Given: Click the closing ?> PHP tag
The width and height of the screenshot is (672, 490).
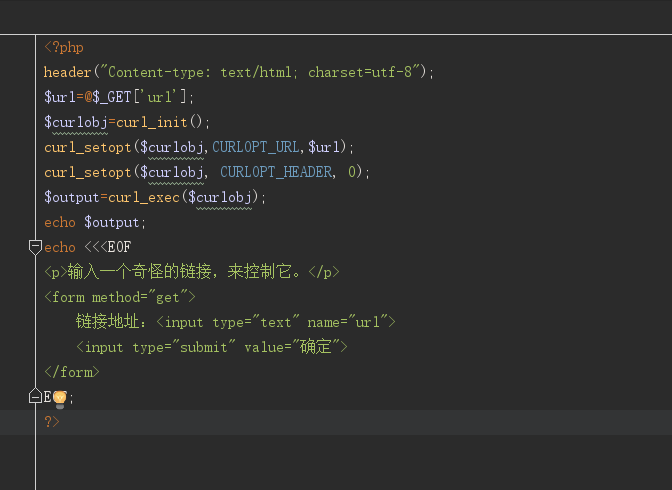Looking at the screenshot, I should click(x=52, y=422).
